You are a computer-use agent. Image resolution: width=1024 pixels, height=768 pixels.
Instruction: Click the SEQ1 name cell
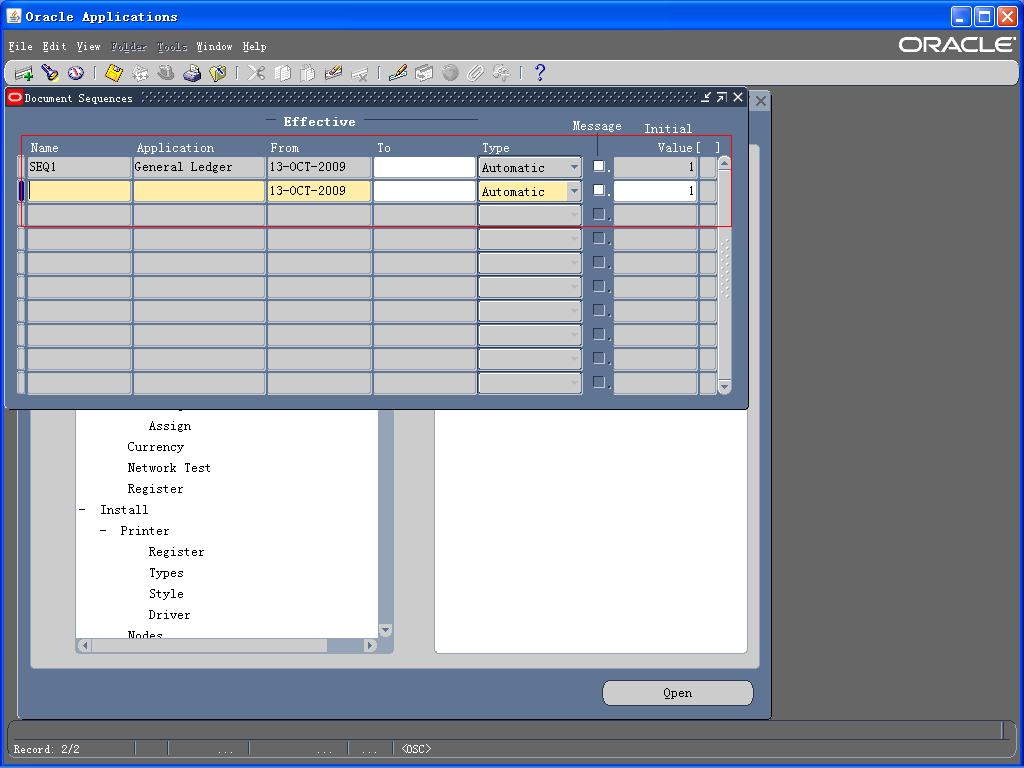tap(79, 167)
